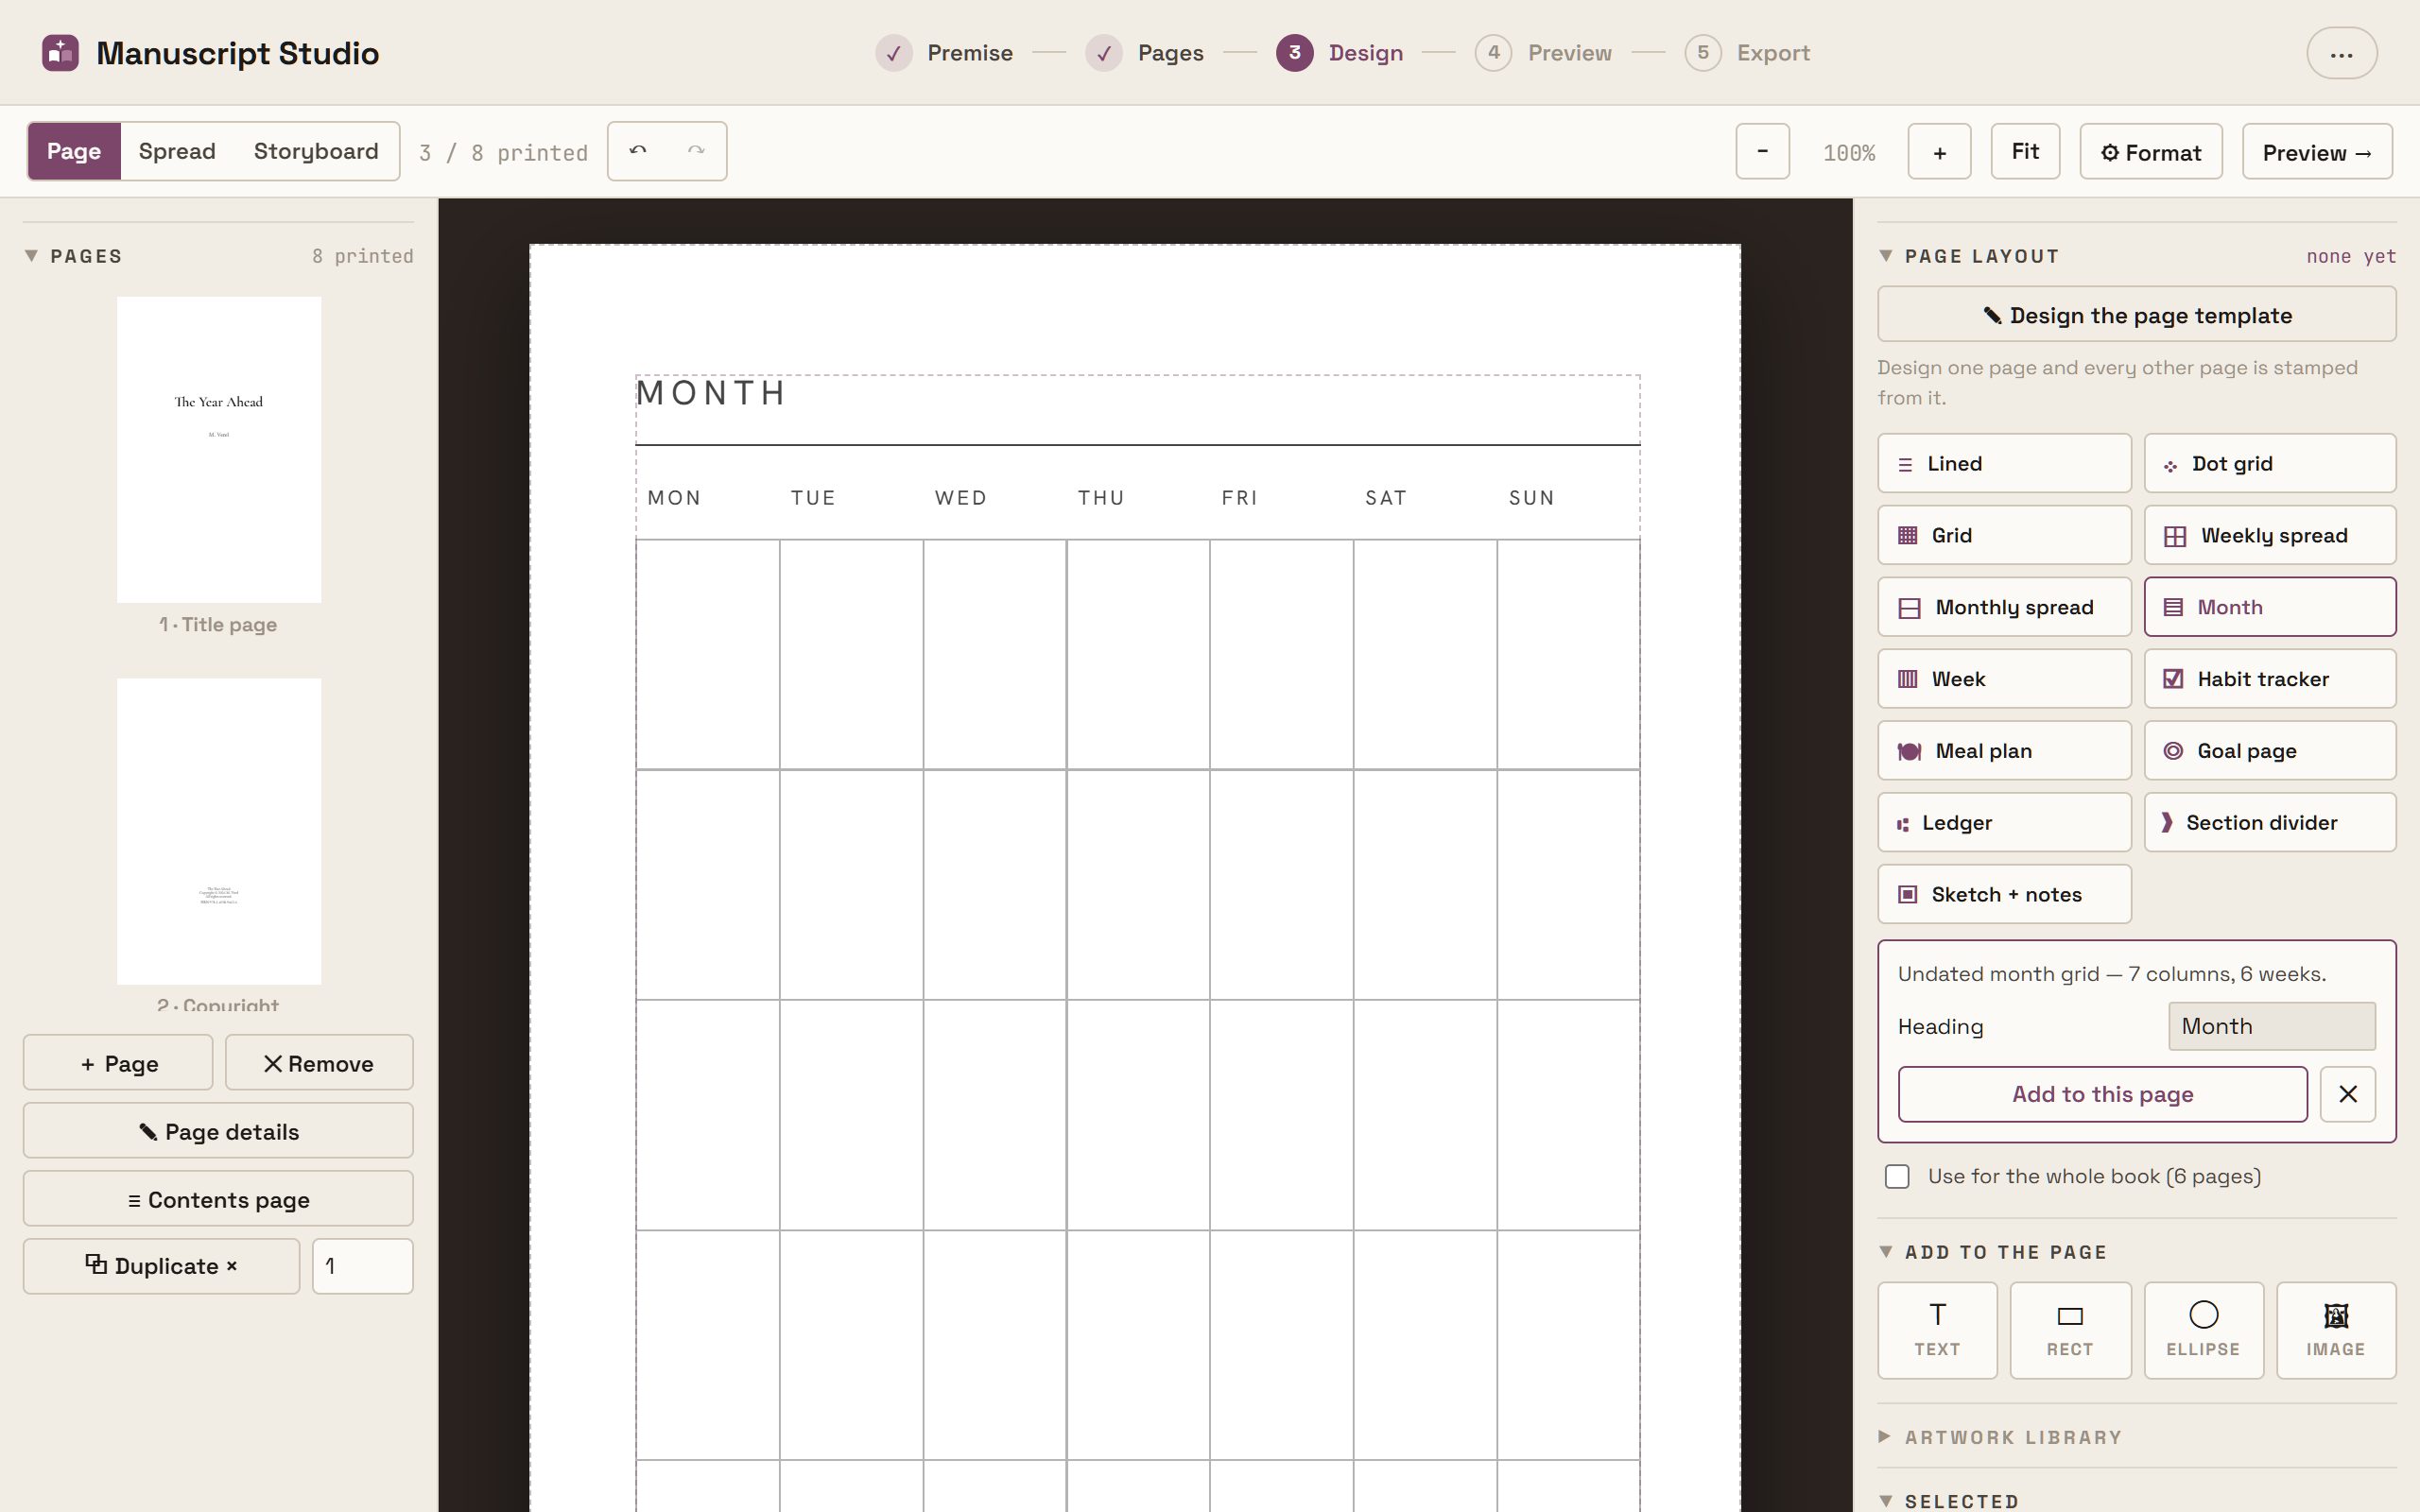Click the Preview → button
Image resolution: width=2420 pixels, height=1512 pixels.
(x=2317, y=152)
